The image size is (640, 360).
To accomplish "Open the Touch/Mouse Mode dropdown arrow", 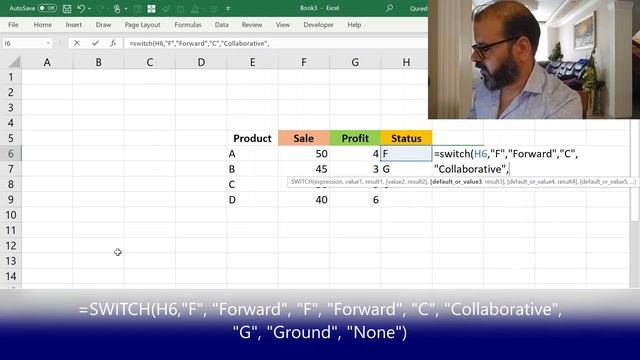I will (x=126, y=9).
